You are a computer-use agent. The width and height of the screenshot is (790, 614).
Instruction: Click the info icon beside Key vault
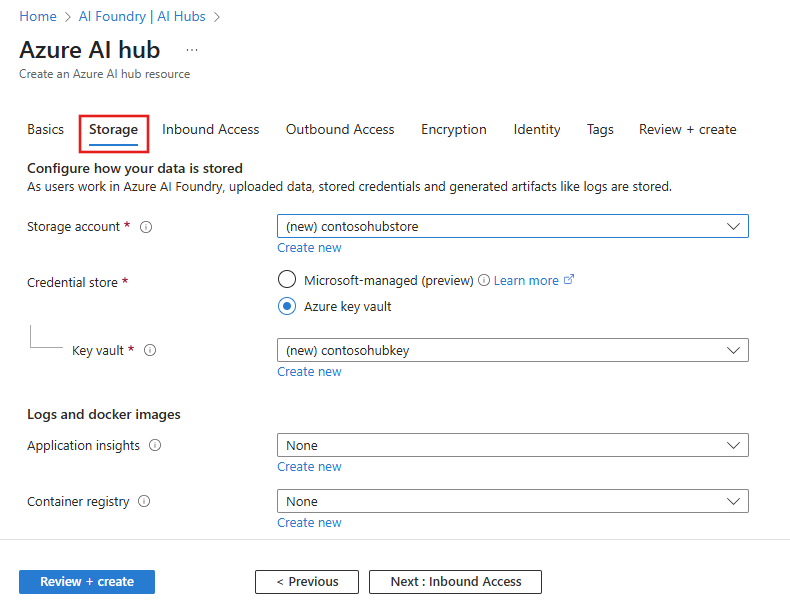click(x=151, y=351)
